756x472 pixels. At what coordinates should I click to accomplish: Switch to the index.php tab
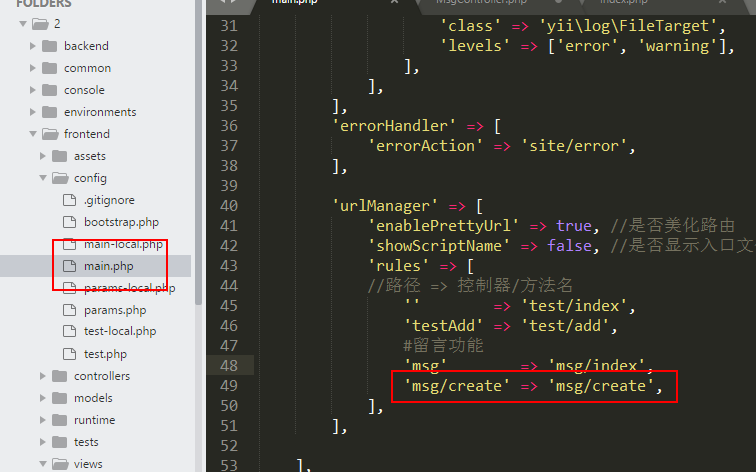[623, 3]
